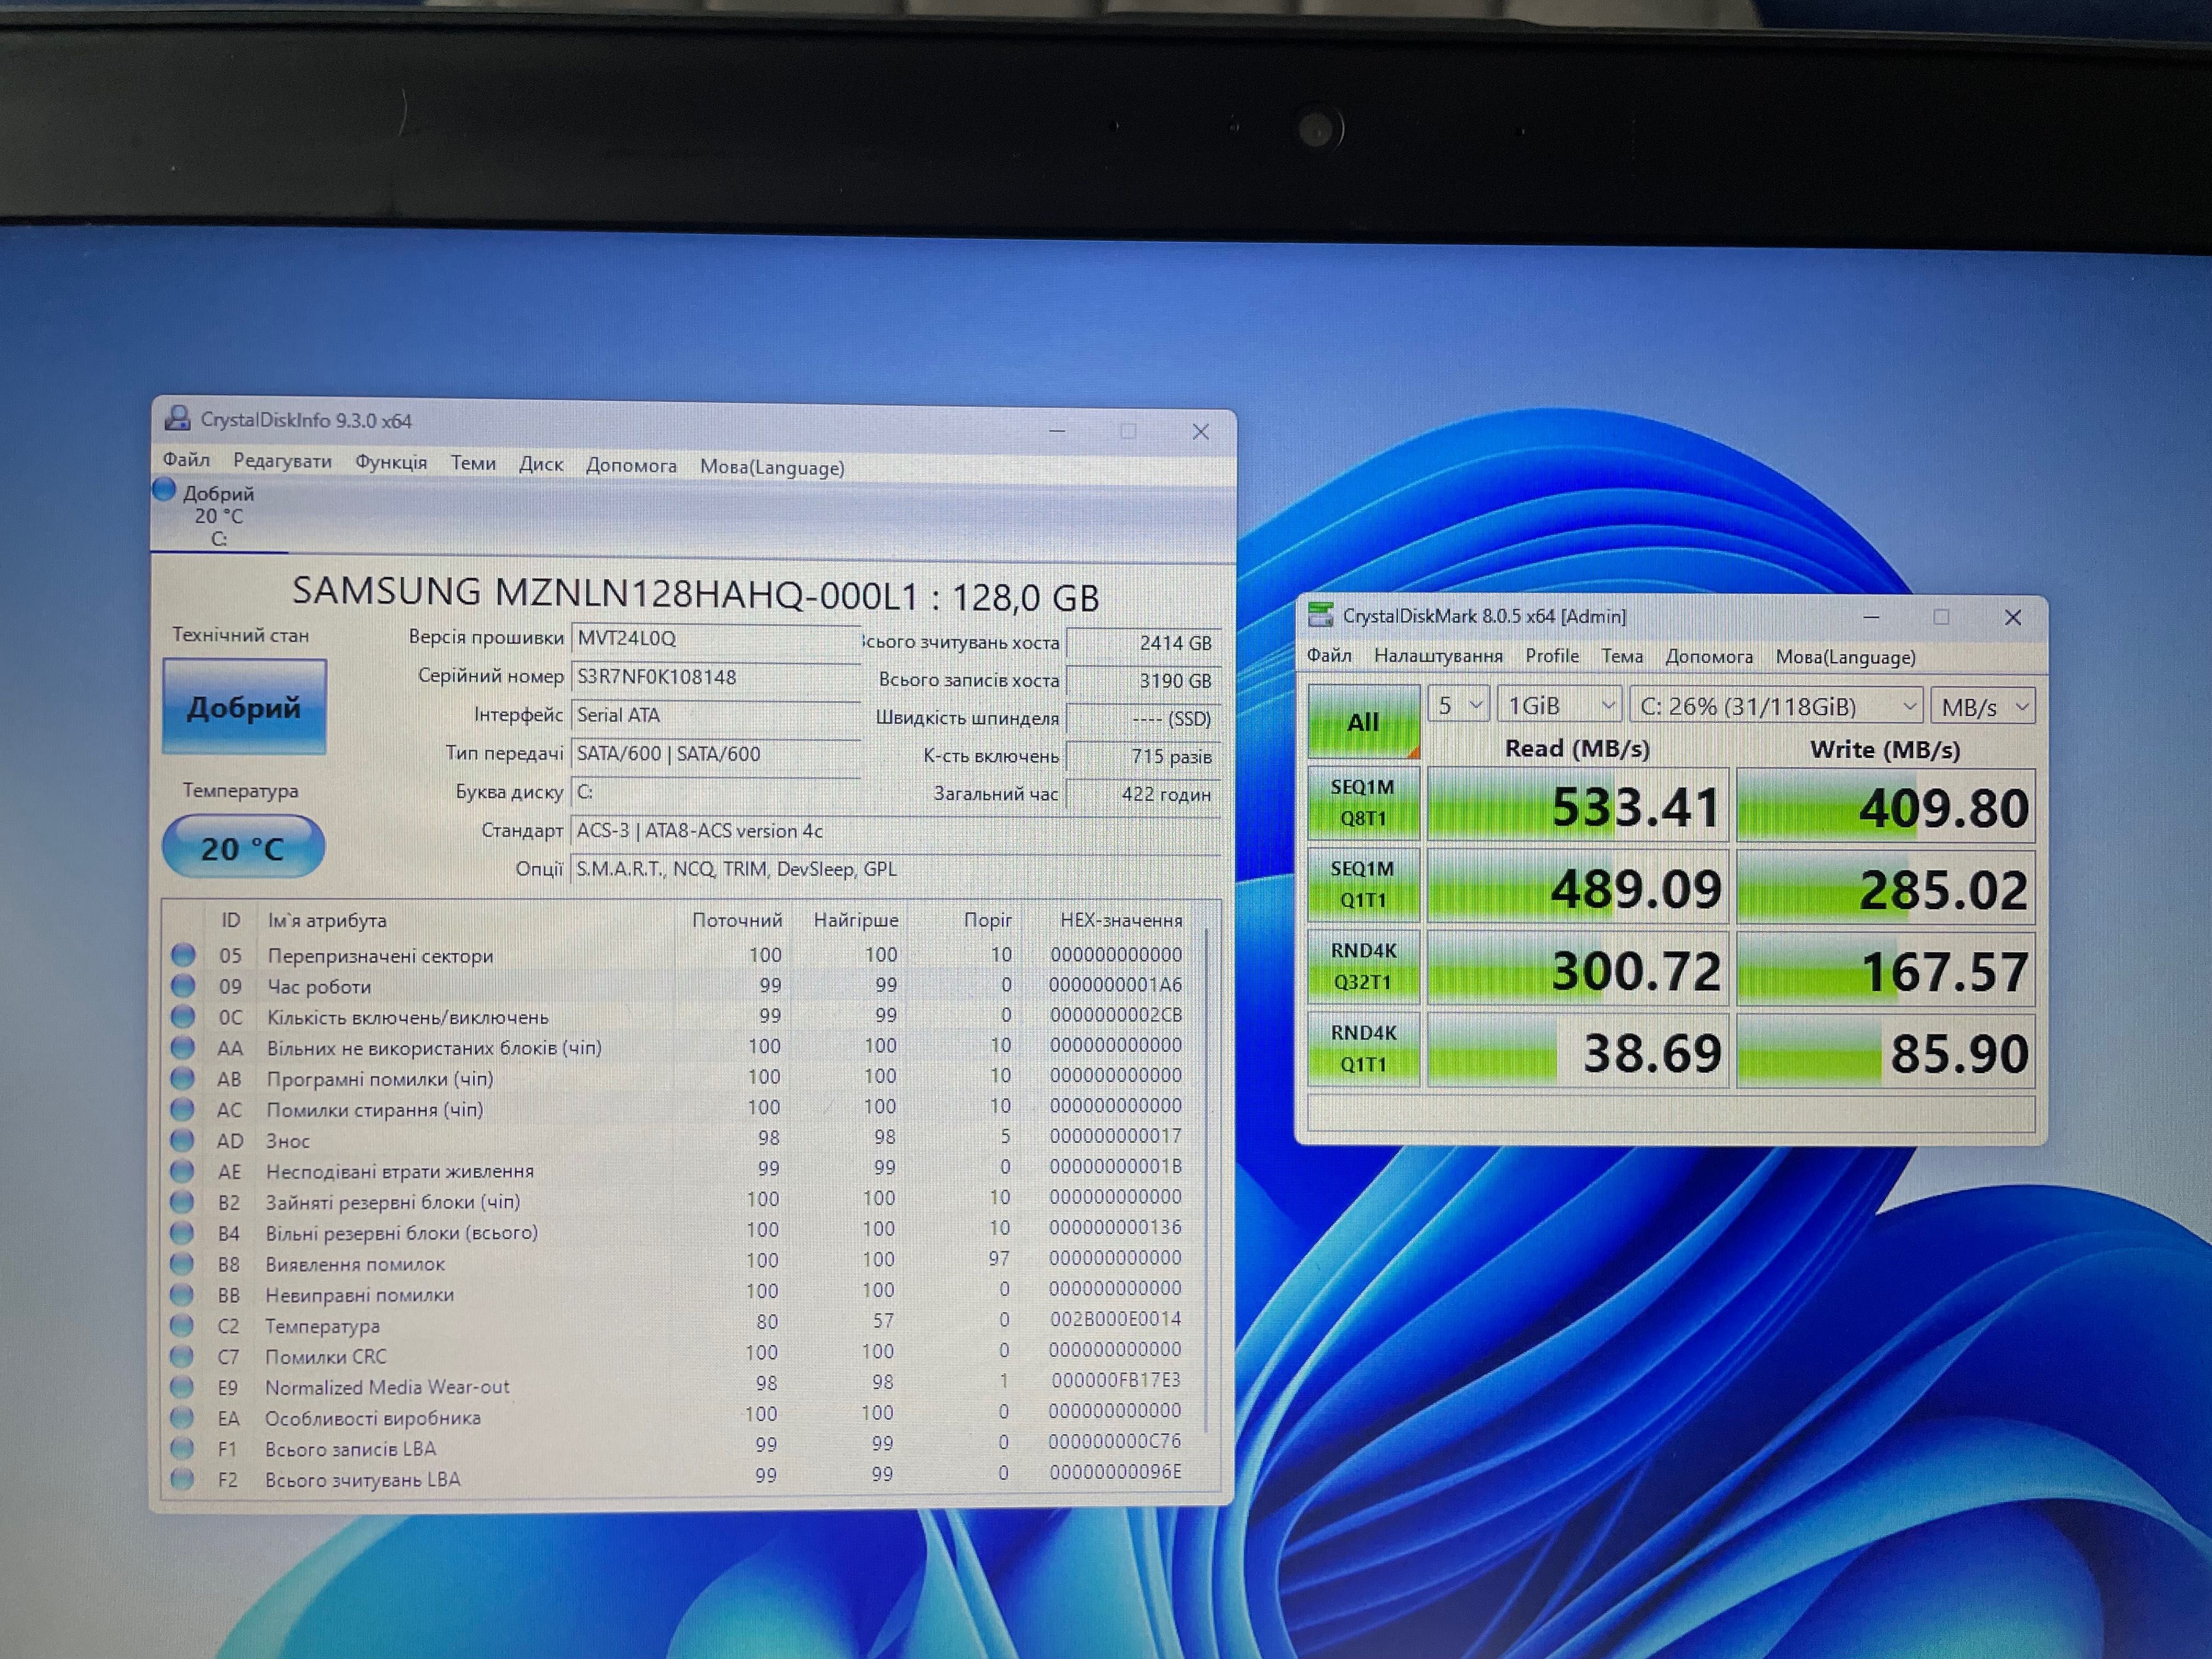Click status dot for attribute AB Програмні помилки

(x=182, y=1078)
